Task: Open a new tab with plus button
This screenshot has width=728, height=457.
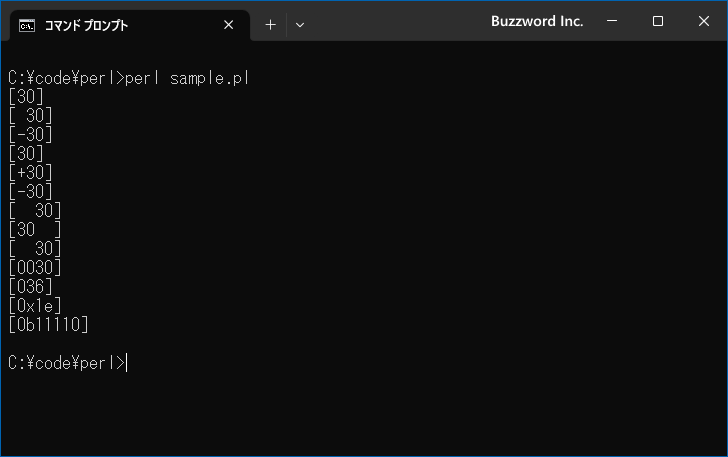Action: click(x=270, y=25)
